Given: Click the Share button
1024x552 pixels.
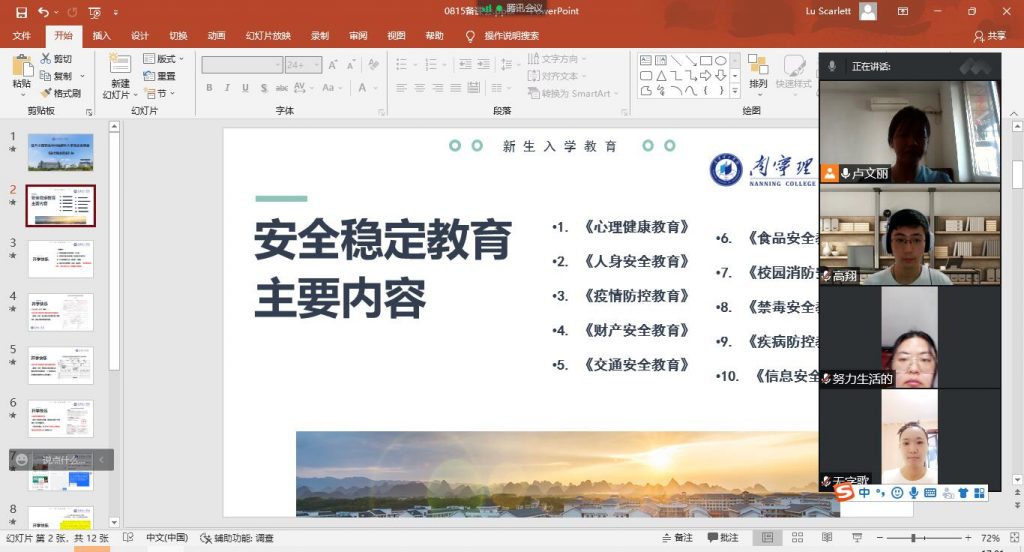Looking at the screenshot, I should (989, 36).
